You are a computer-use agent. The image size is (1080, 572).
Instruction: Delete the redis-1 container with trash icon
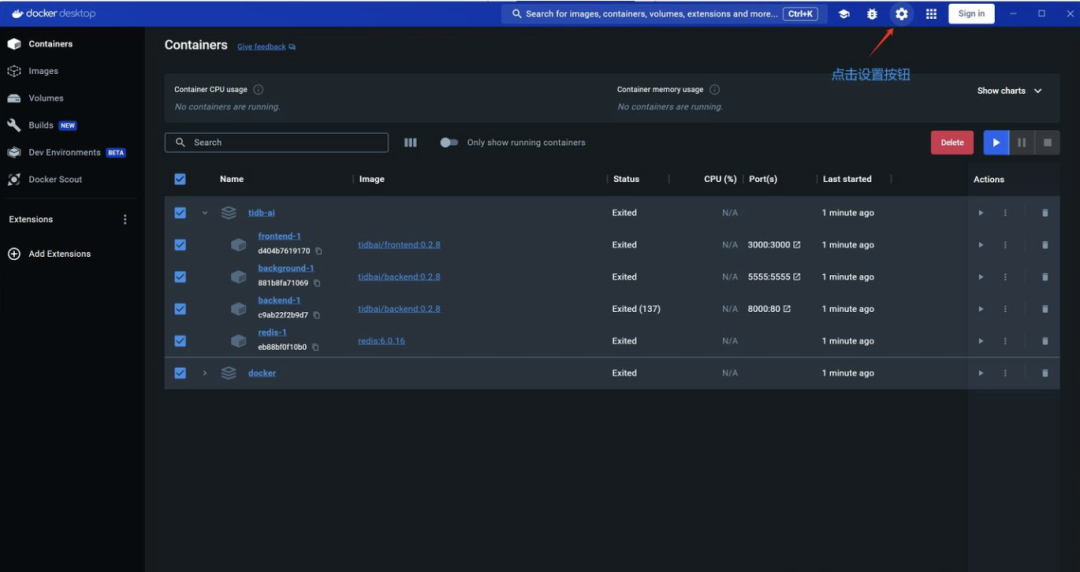click(x=1045, y=341)
